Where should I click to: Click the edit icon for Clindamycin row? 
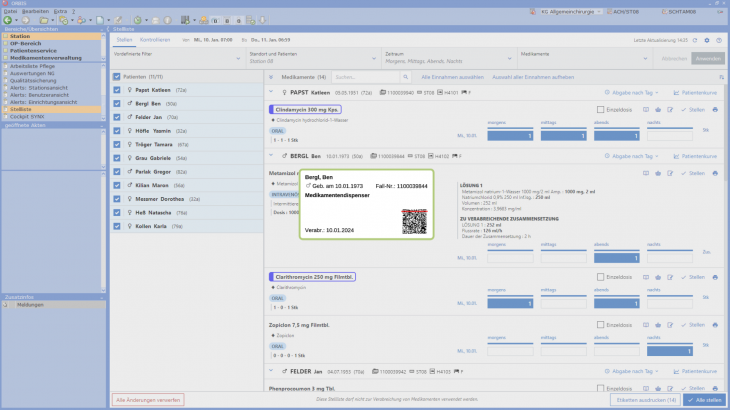click(x=670, y=109)
